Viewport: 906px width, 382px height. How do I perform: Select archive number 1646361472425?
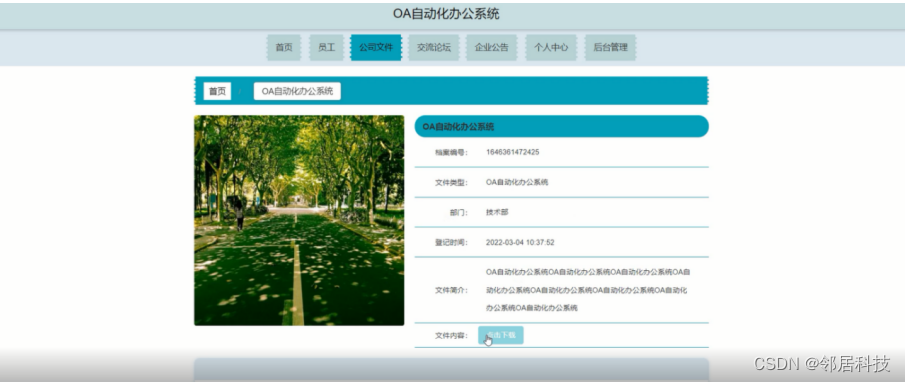pos(513,152)
